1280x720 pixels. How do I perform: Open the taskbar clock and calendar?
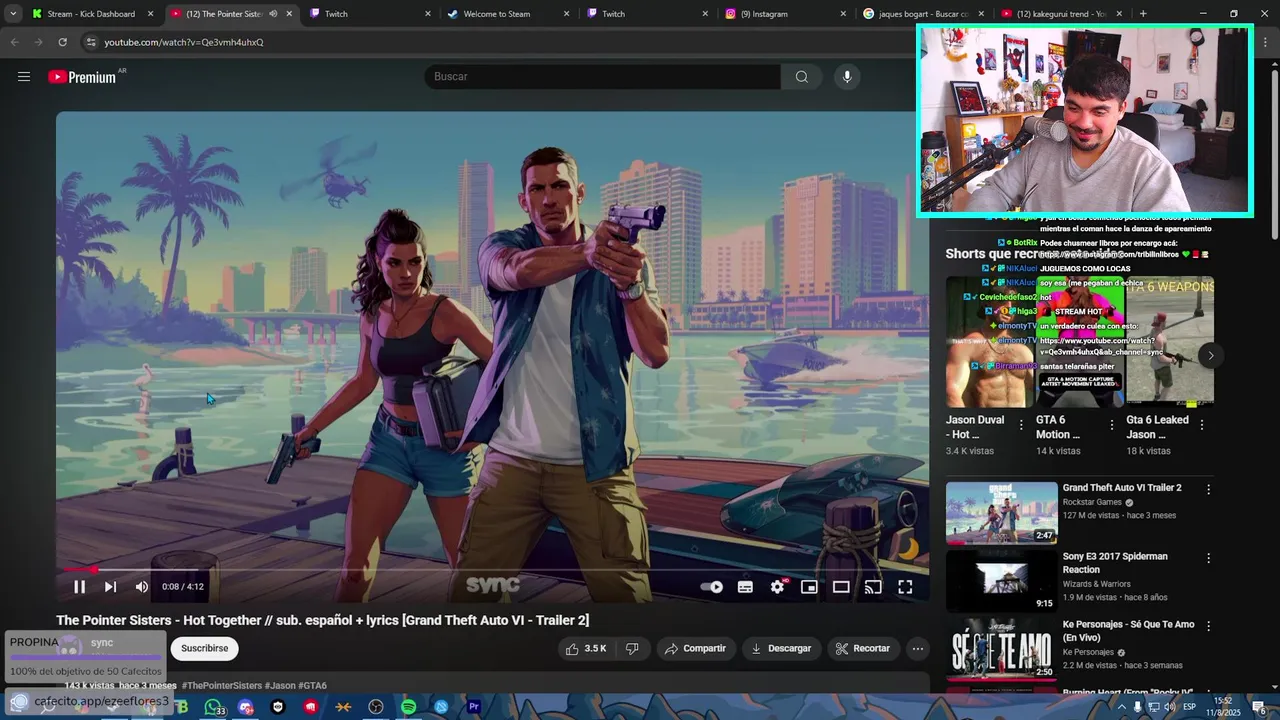pos(1223,707)
